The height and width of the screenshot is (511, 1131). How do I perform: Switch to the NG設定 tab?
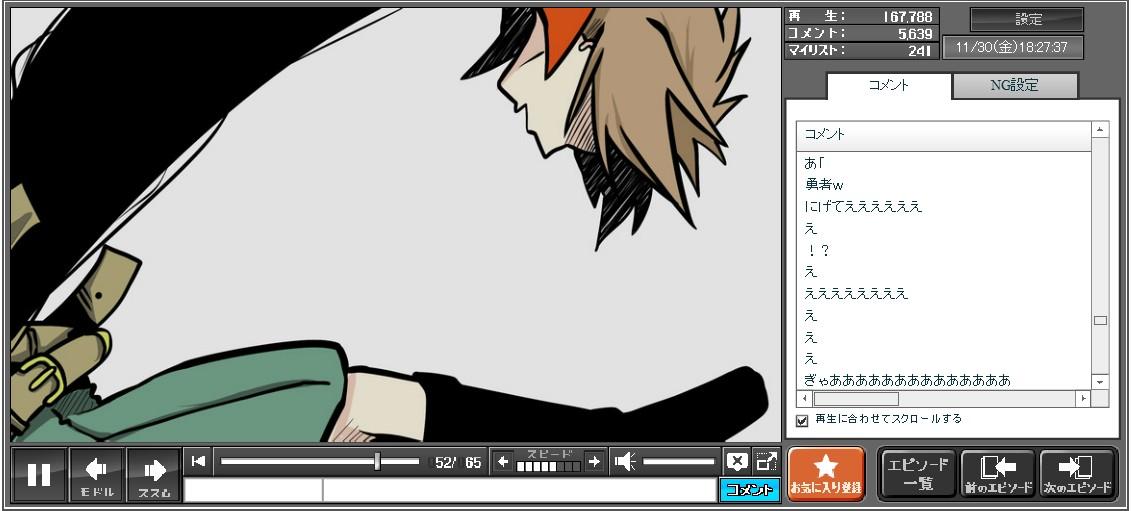[x=1014, y=86]
